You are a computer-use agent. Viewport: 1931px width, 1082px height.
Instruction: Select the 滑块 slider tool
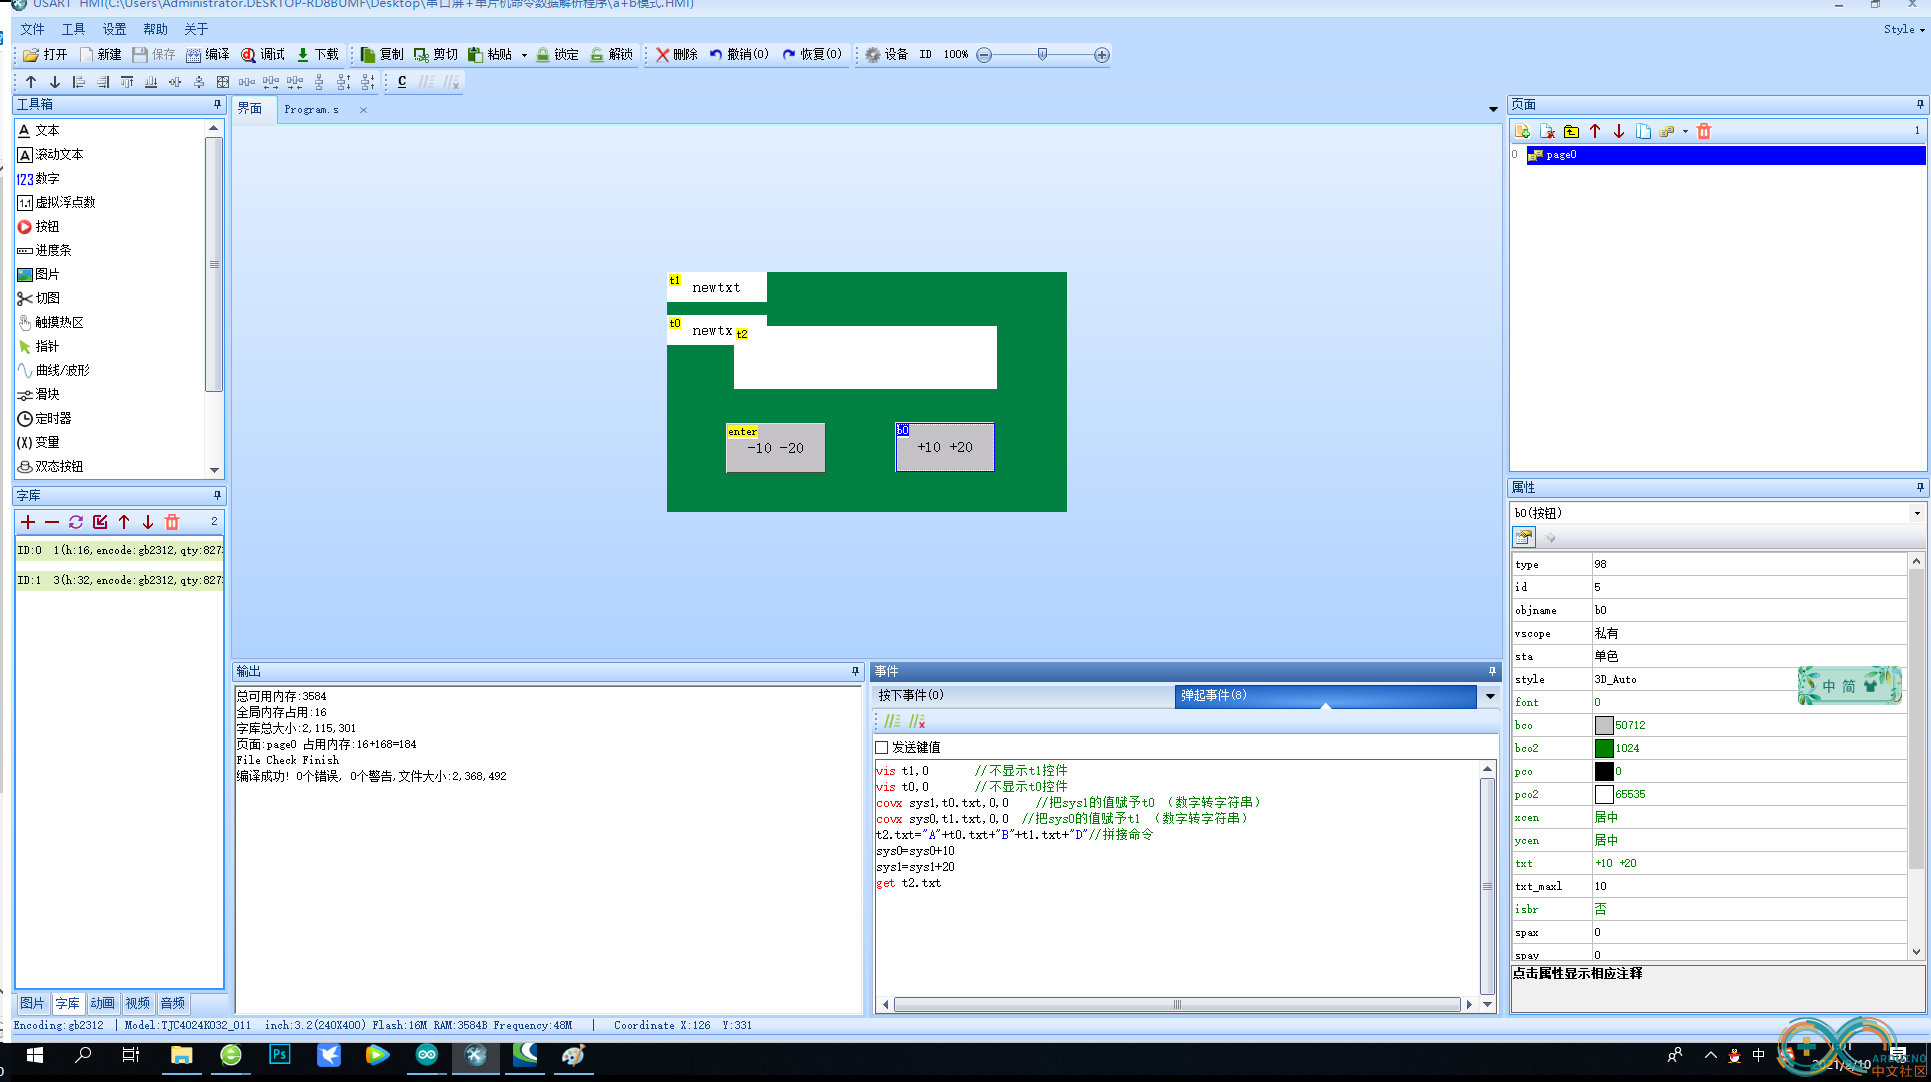39,394
